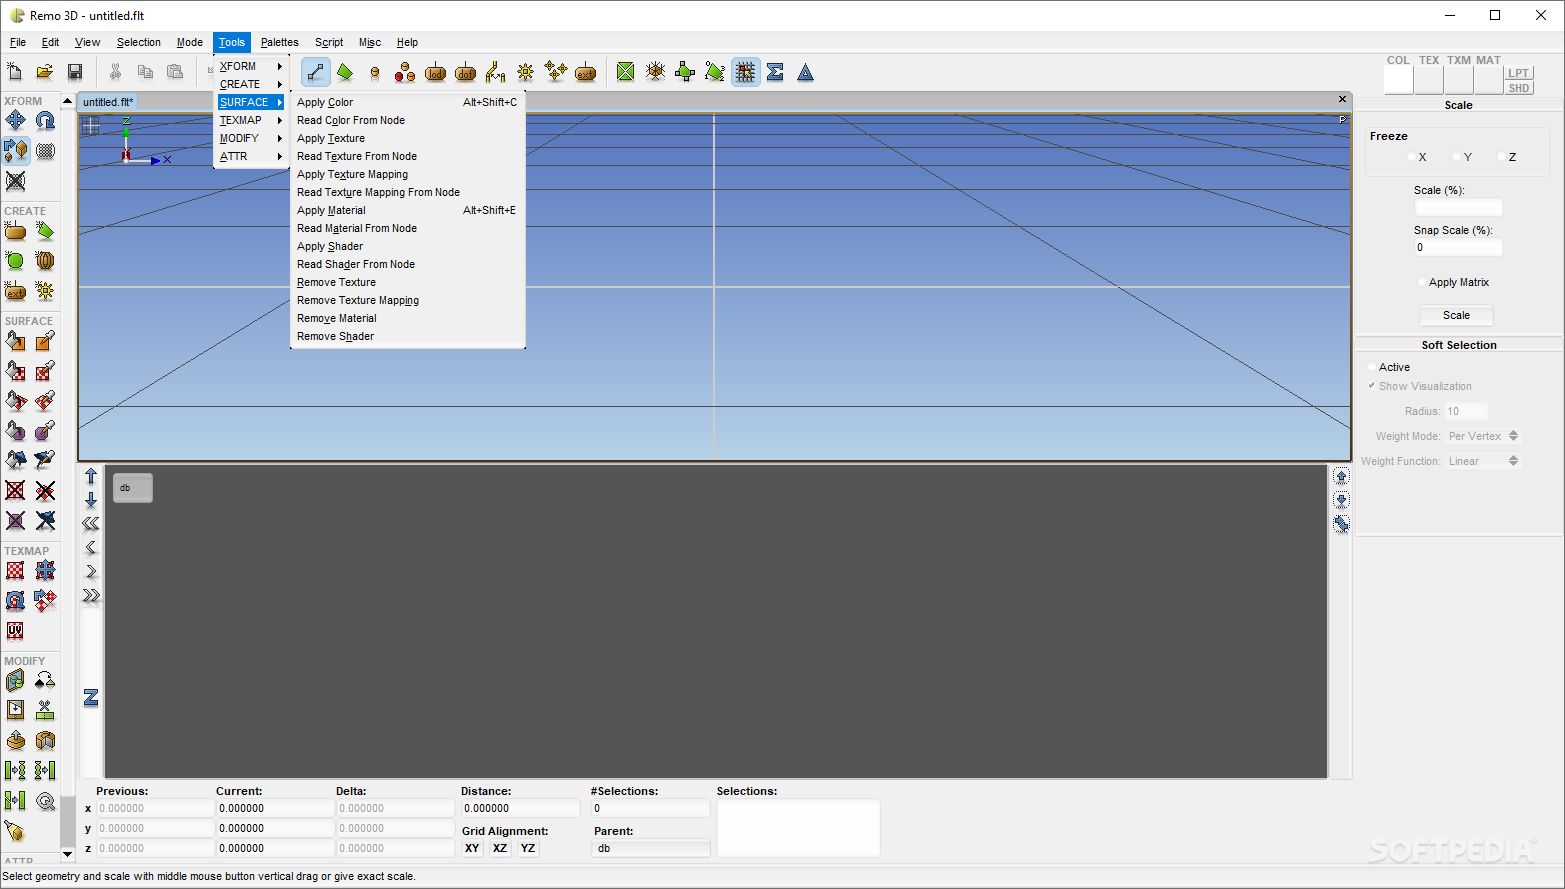Image resolution: width=1565 pixels, height=889 pixels.
Task: Select the green polygon mode icon
Action: (345, 72)
